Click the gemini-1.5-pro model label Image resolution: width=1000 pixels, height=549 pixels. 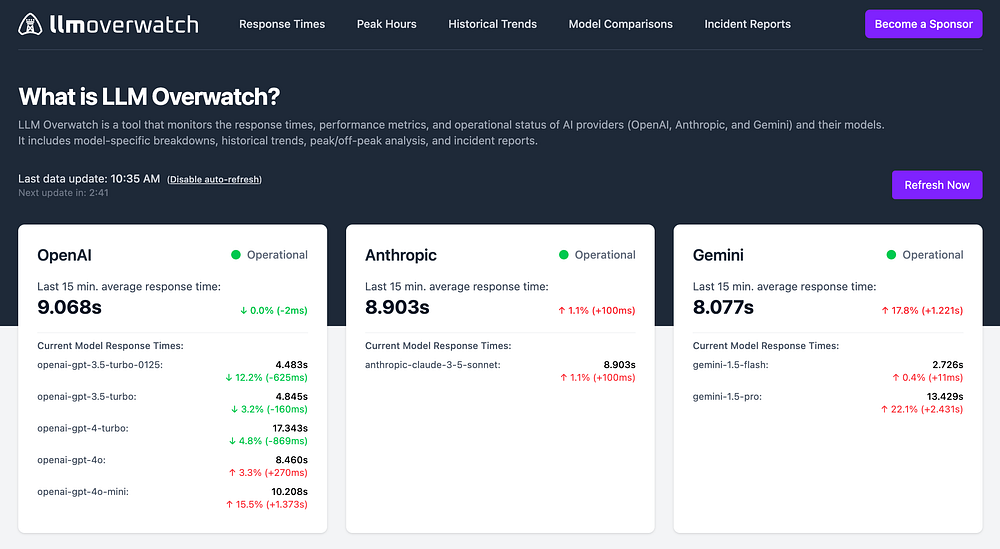727,397
